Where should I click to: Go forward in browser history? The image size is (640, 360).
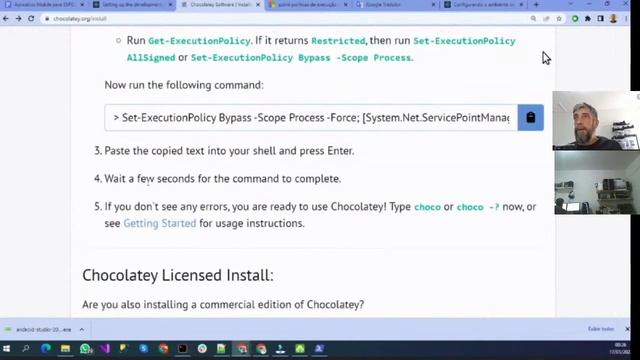pyautogui.click(x=18, y=19)
